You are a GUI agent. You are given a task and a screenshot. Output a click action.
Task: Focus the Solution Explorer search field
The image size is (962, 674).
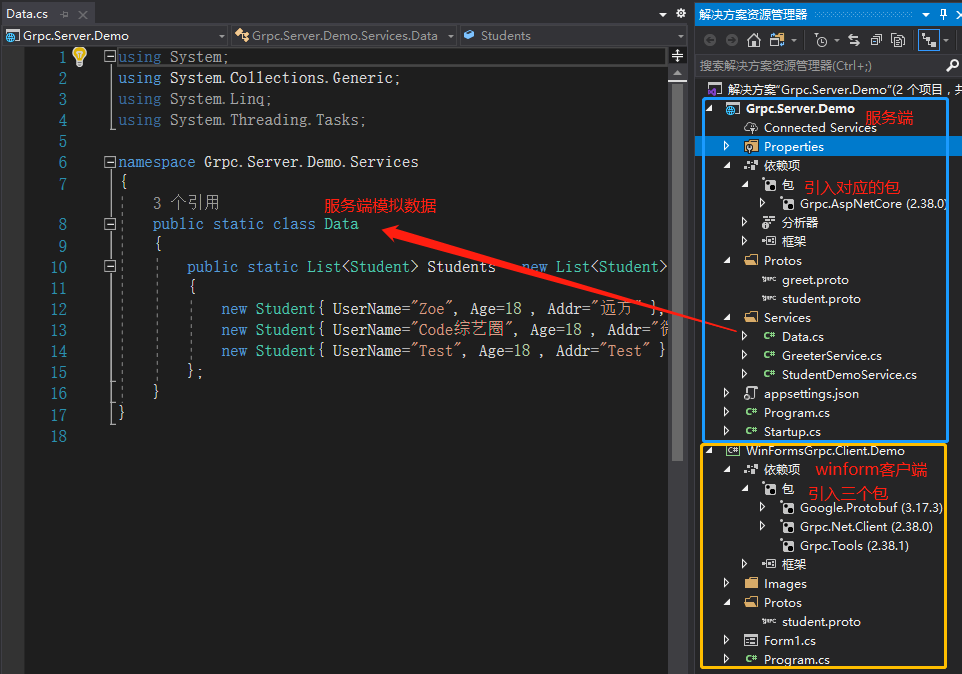[x=819, y=66]
